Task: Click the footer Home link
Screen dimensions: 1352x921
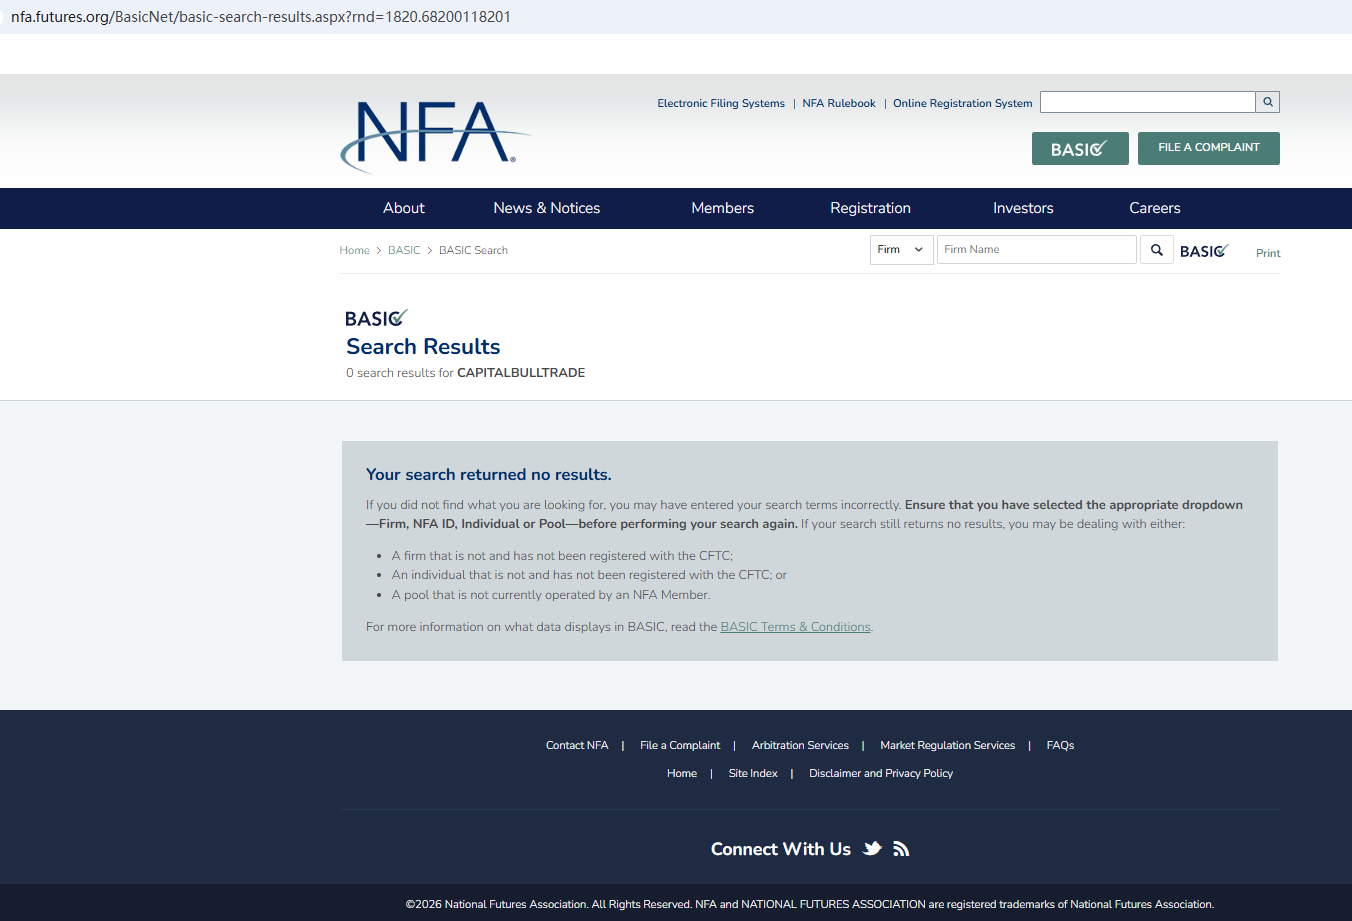Action: (x=682, y=773)
